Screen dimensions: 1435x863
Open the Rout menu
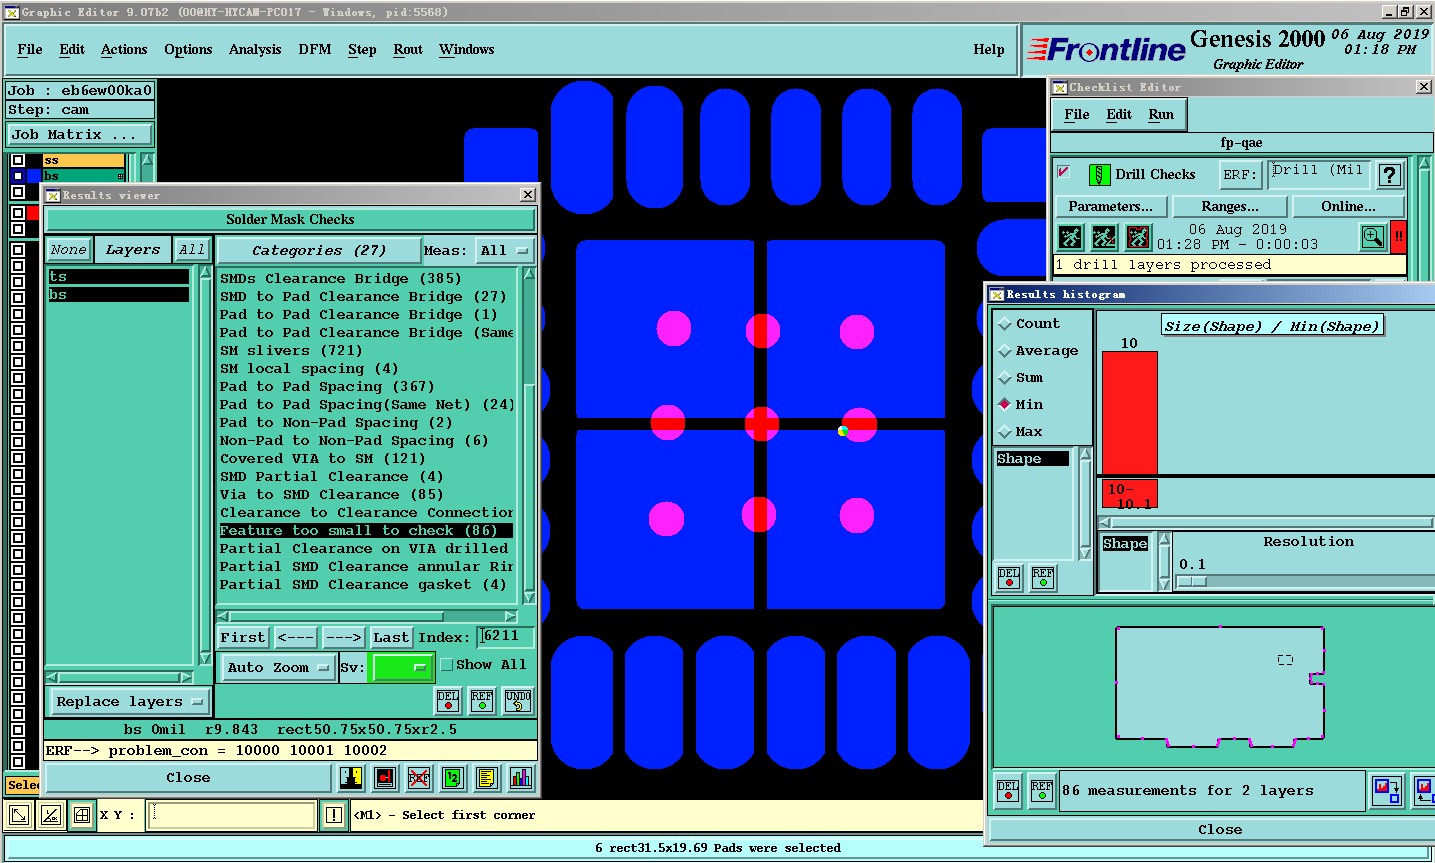[408, 50]
